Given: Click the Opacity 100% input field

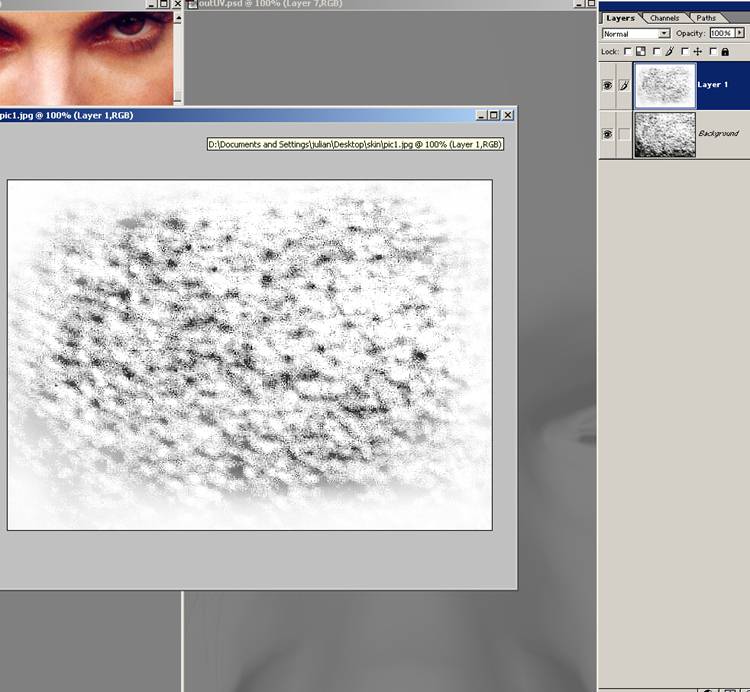Looking at the screenshot, I should coord(721,34).
